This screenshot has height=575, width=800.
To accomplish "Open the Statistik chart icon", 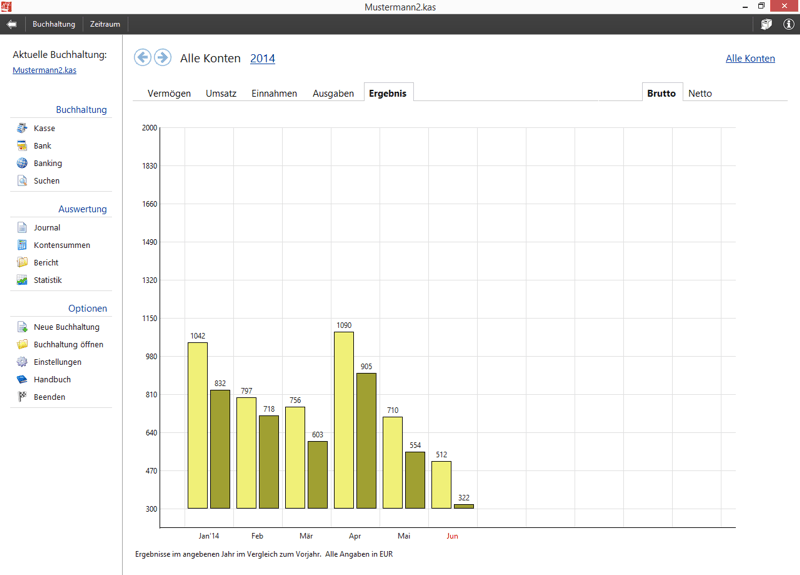I will [x=22, y=280].
